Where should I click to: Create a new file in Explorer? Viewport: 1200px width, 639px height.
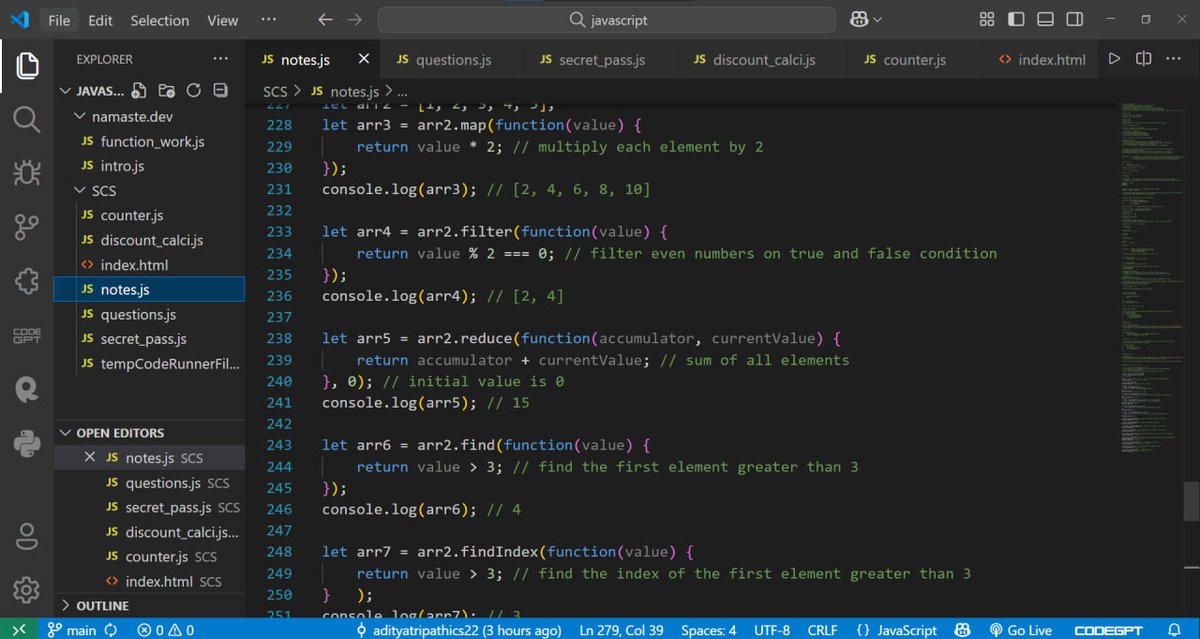139,90
